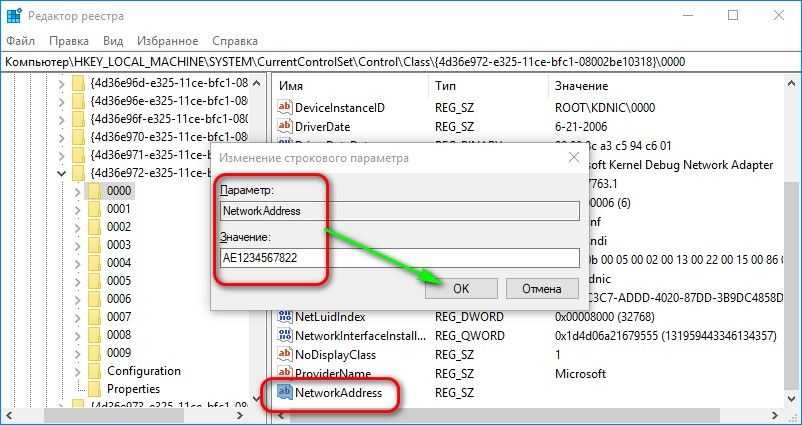Click the Microsoft data cell of ProviderName
This screenshot has height=425, width=802.
tap(580, 373)
